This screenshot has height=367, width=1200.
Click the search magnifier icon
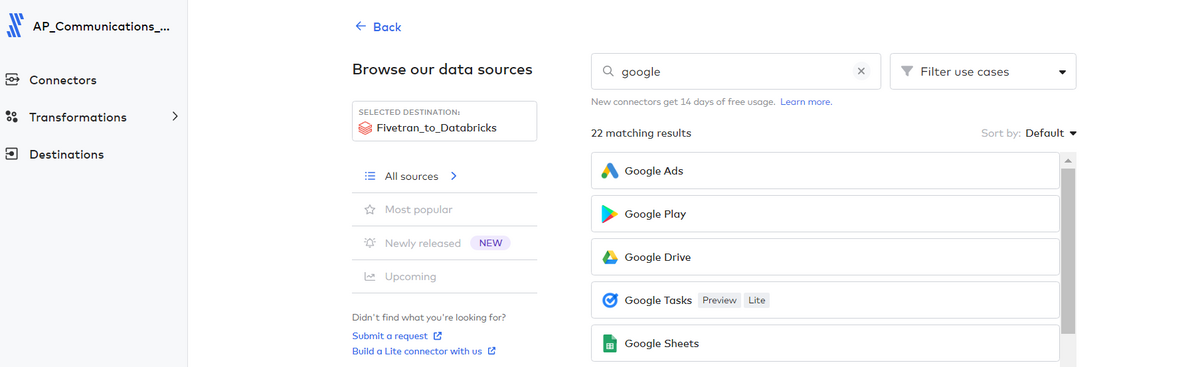[x=608, y=72]
